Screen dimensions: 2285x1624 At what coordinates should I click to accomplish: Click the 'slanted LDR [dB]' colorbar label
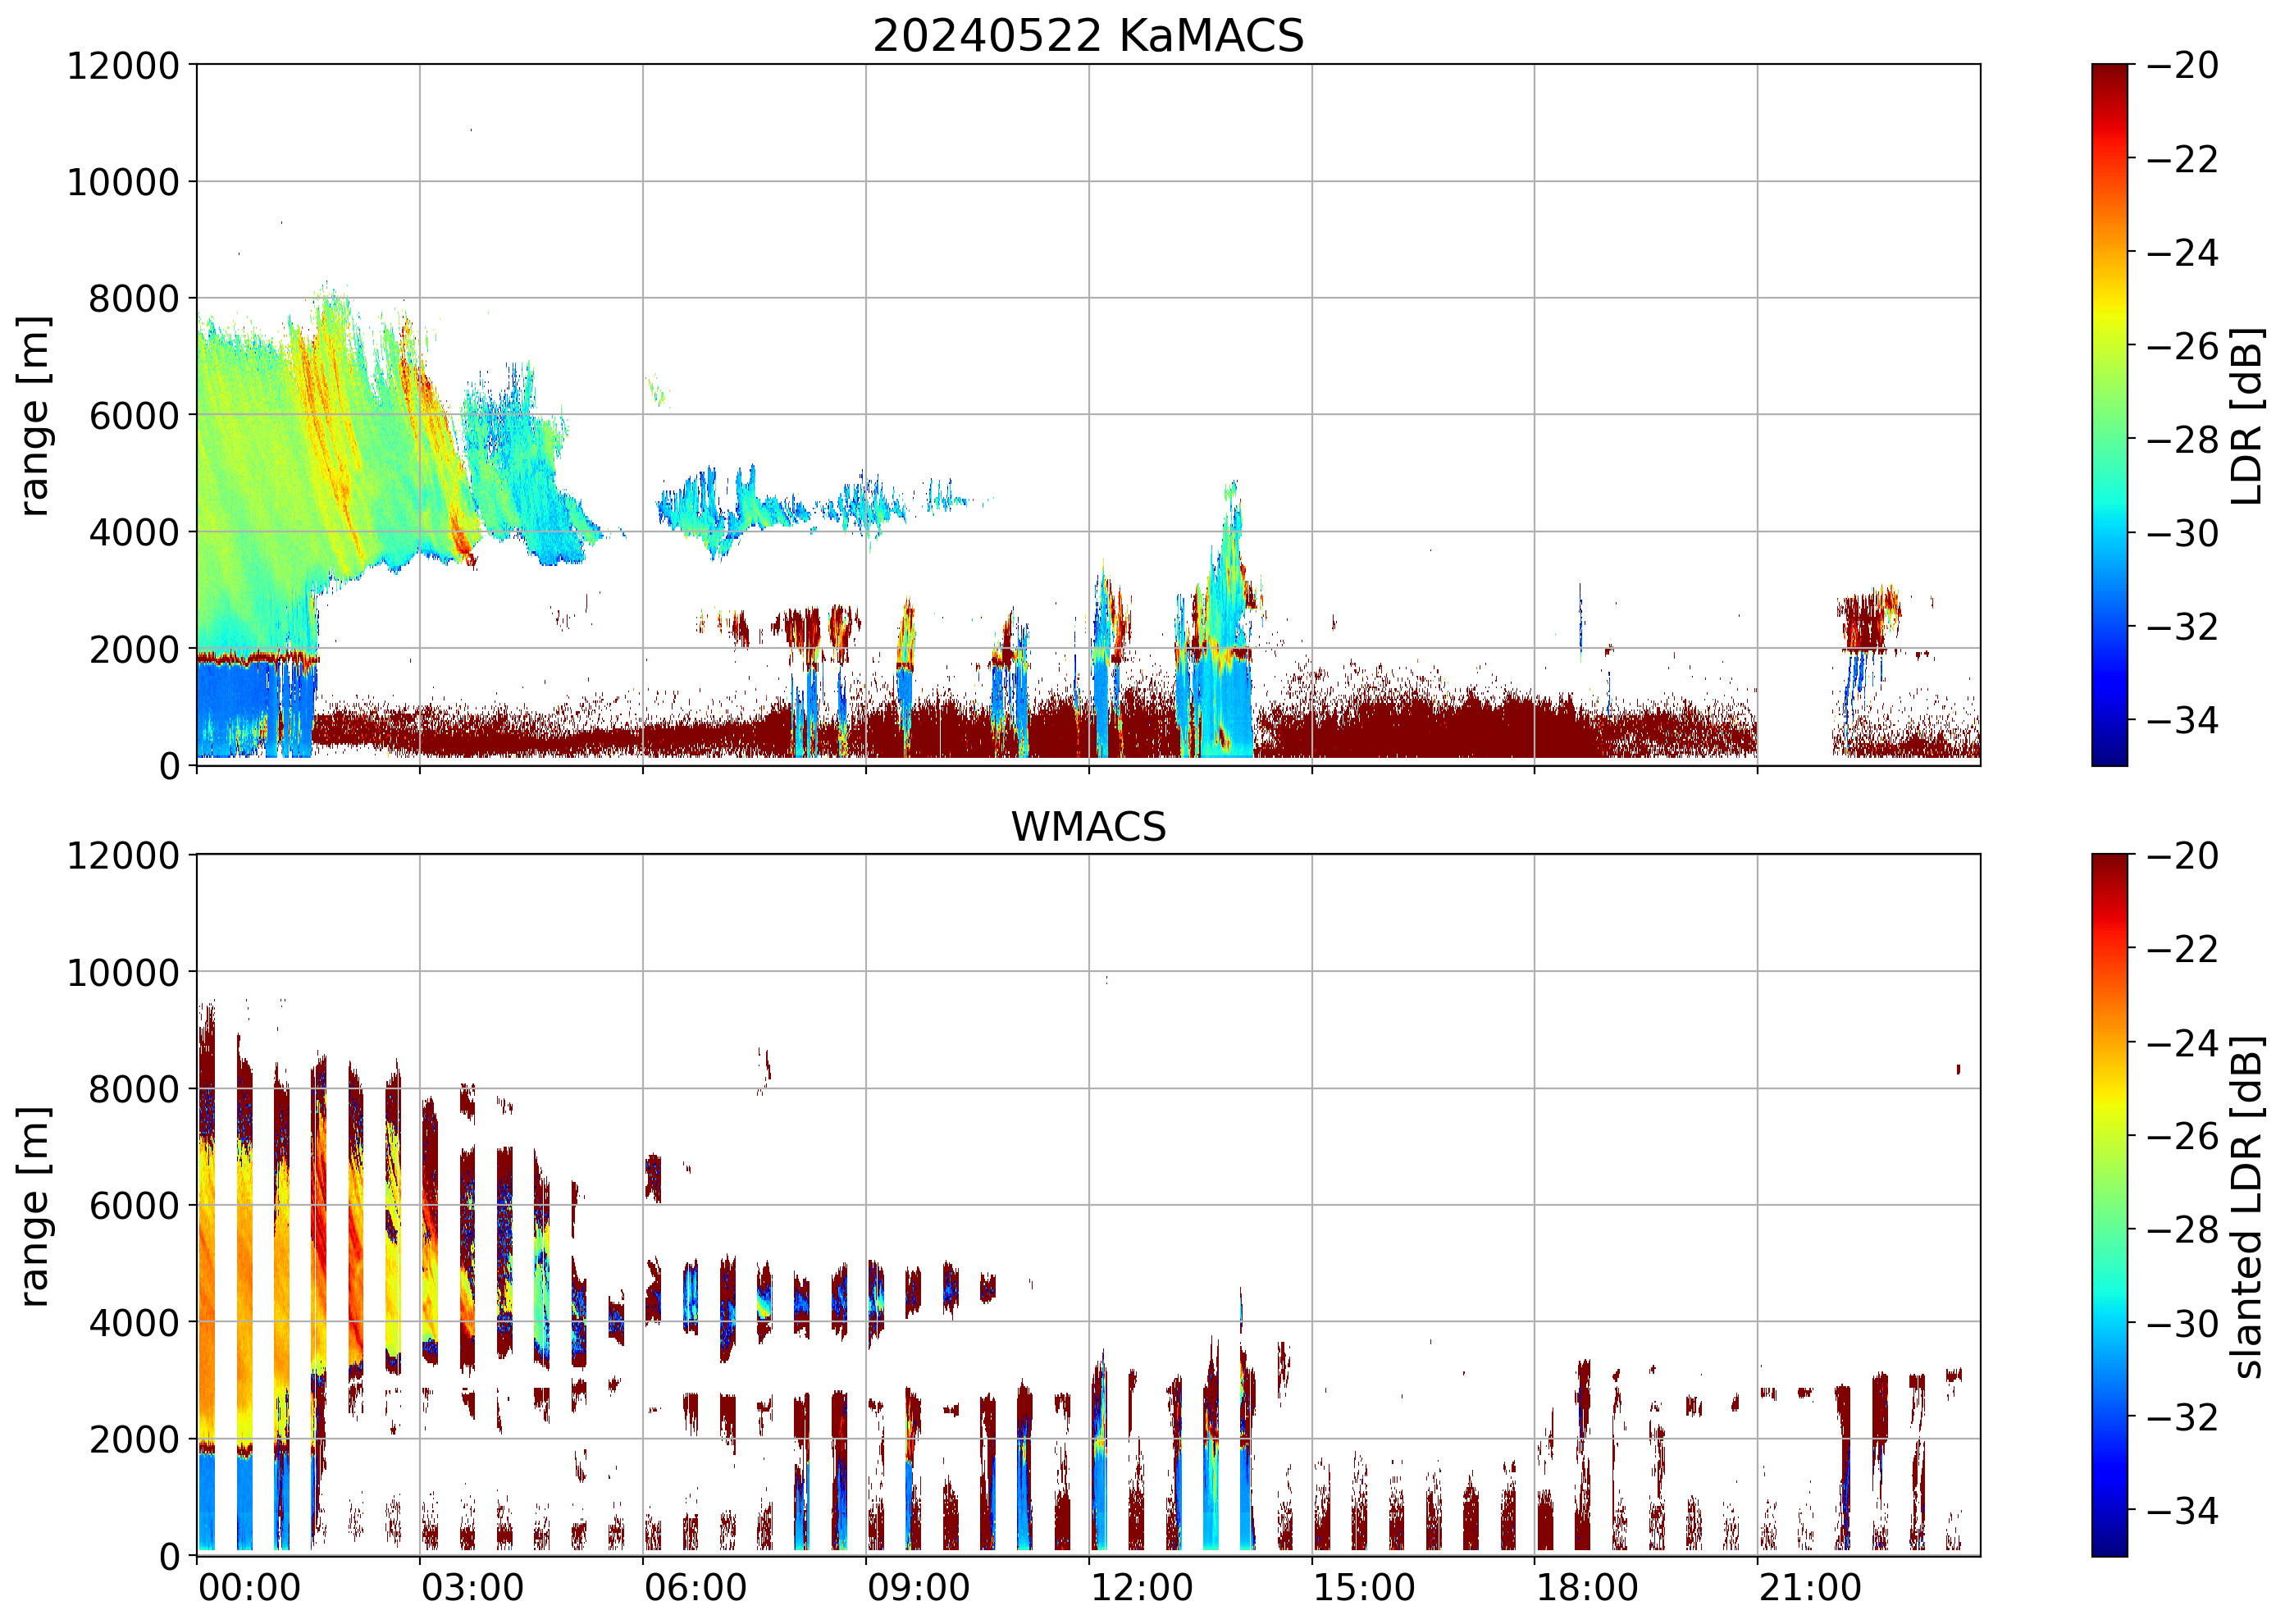(x=2246, y=1206)
